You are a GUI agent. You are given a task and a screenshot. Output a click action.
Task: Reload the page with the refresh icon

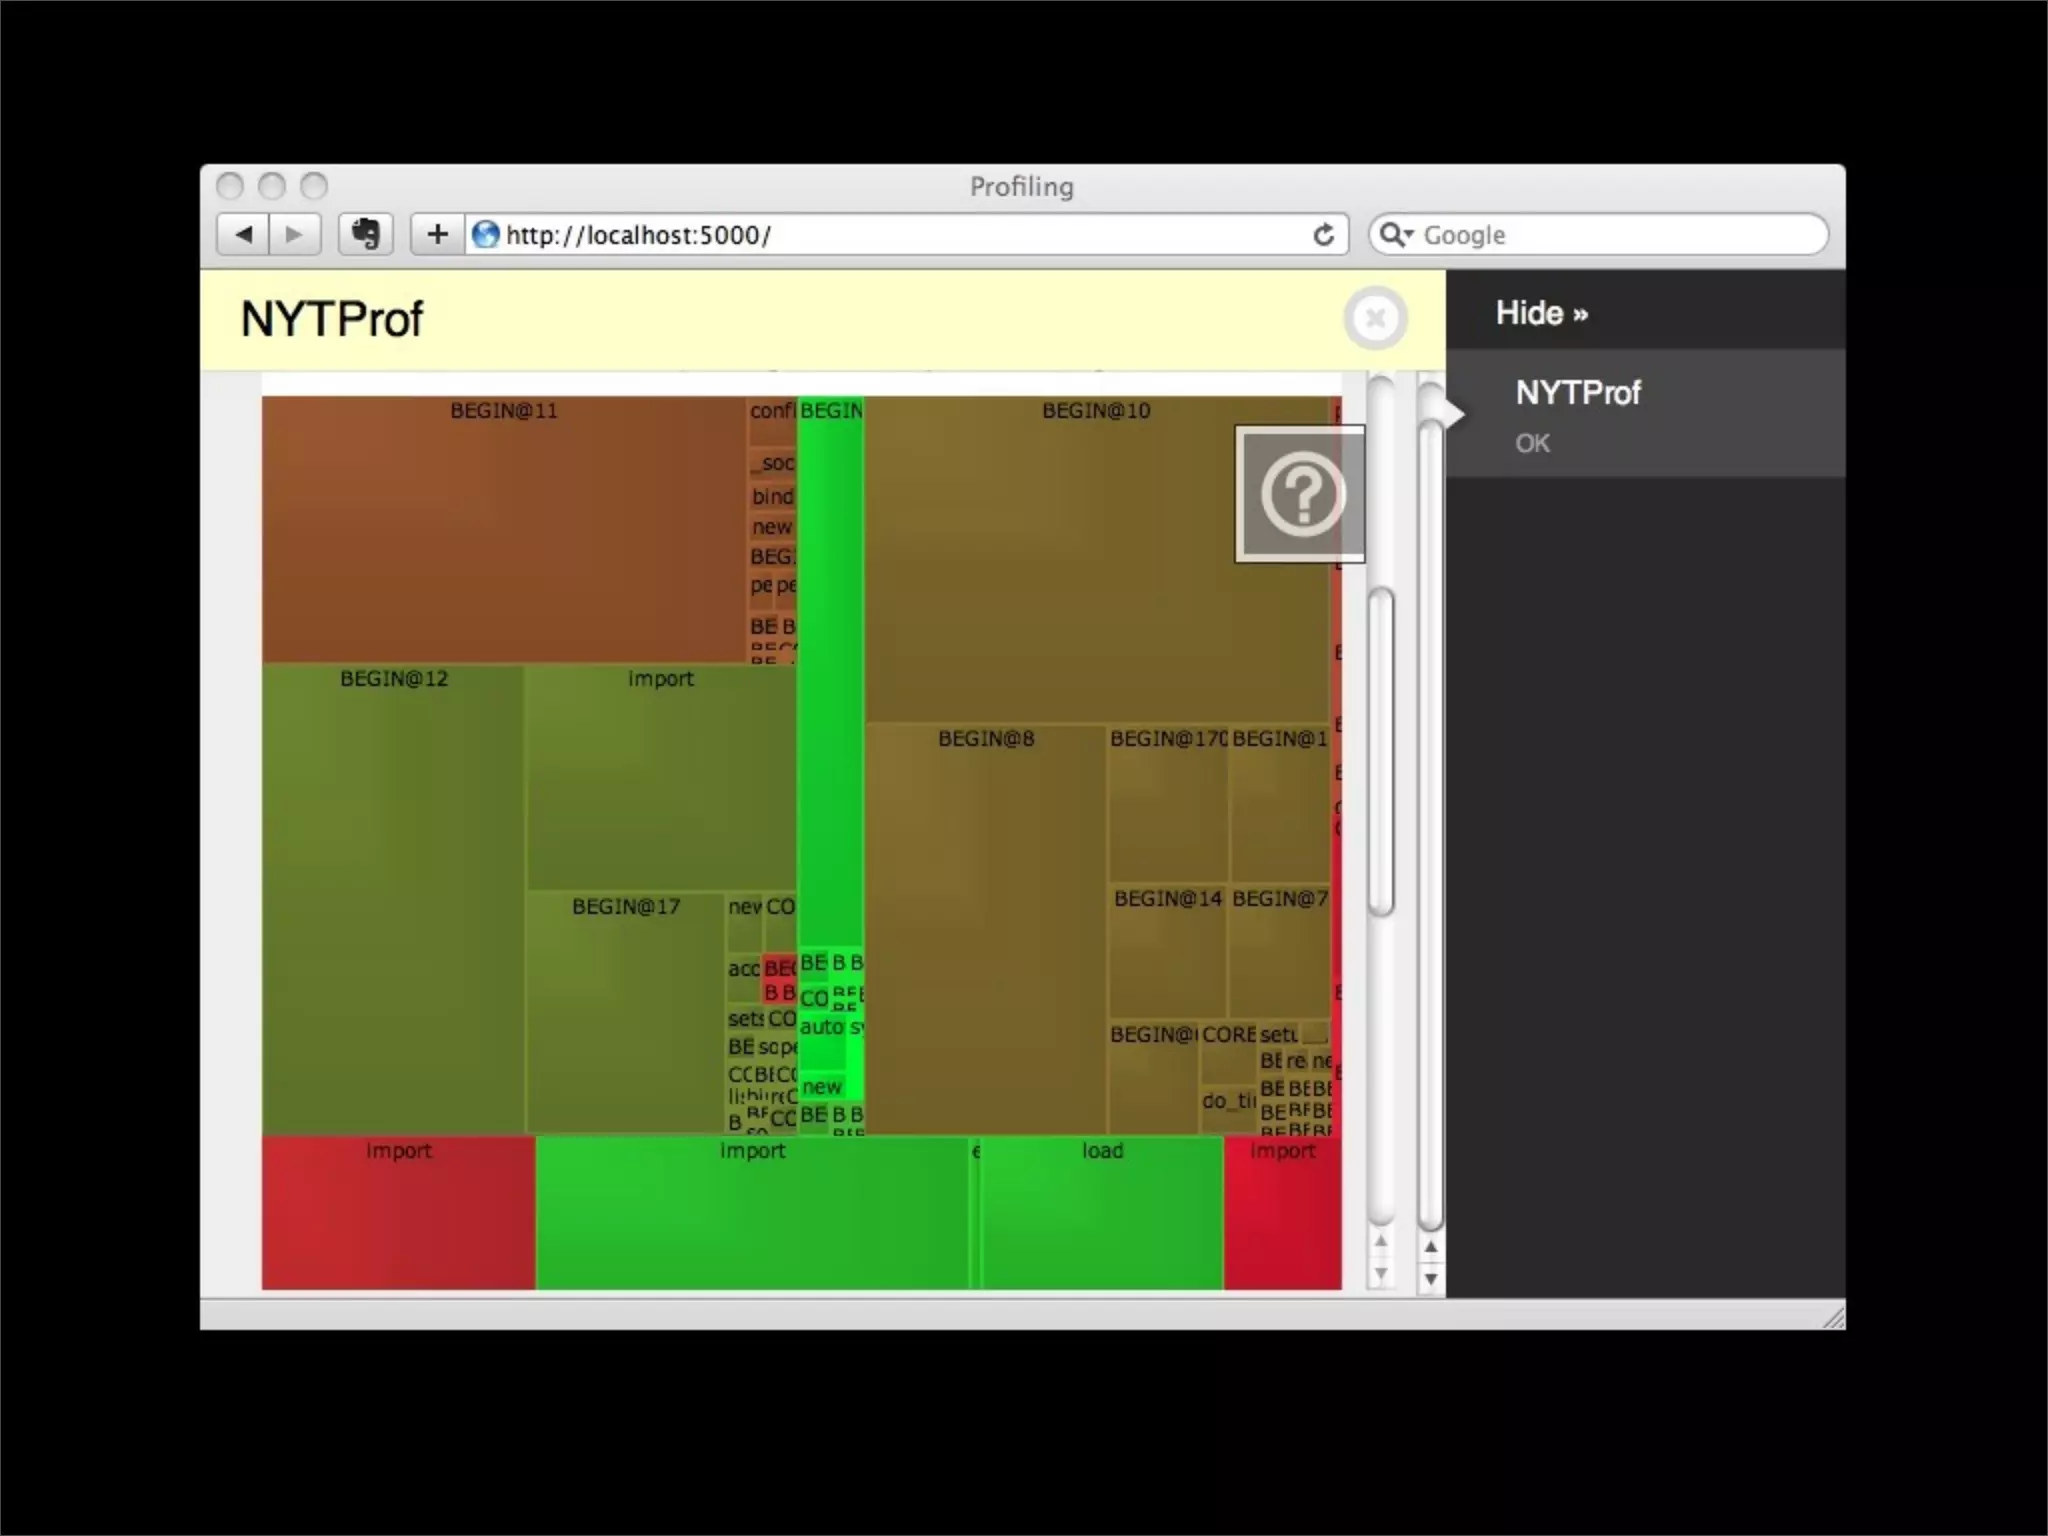1323,235
